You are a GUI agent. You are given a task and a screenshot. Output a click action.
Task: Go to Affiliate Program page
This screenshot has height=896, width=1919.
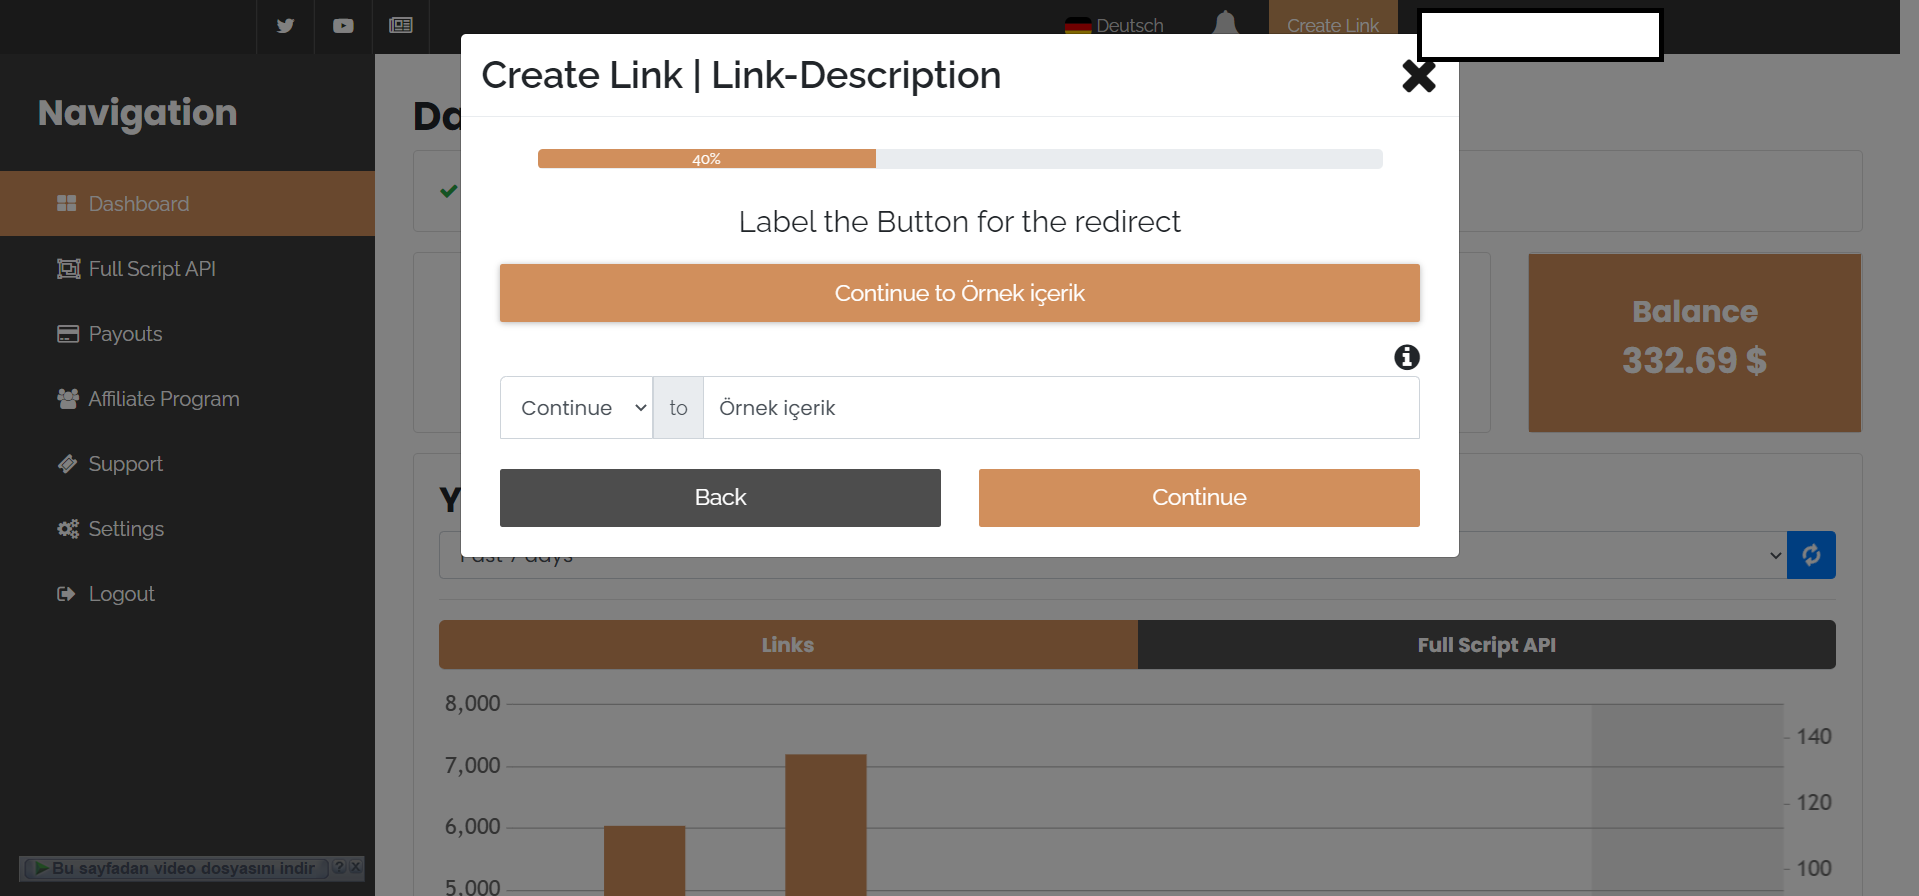[x=163, y=399]
